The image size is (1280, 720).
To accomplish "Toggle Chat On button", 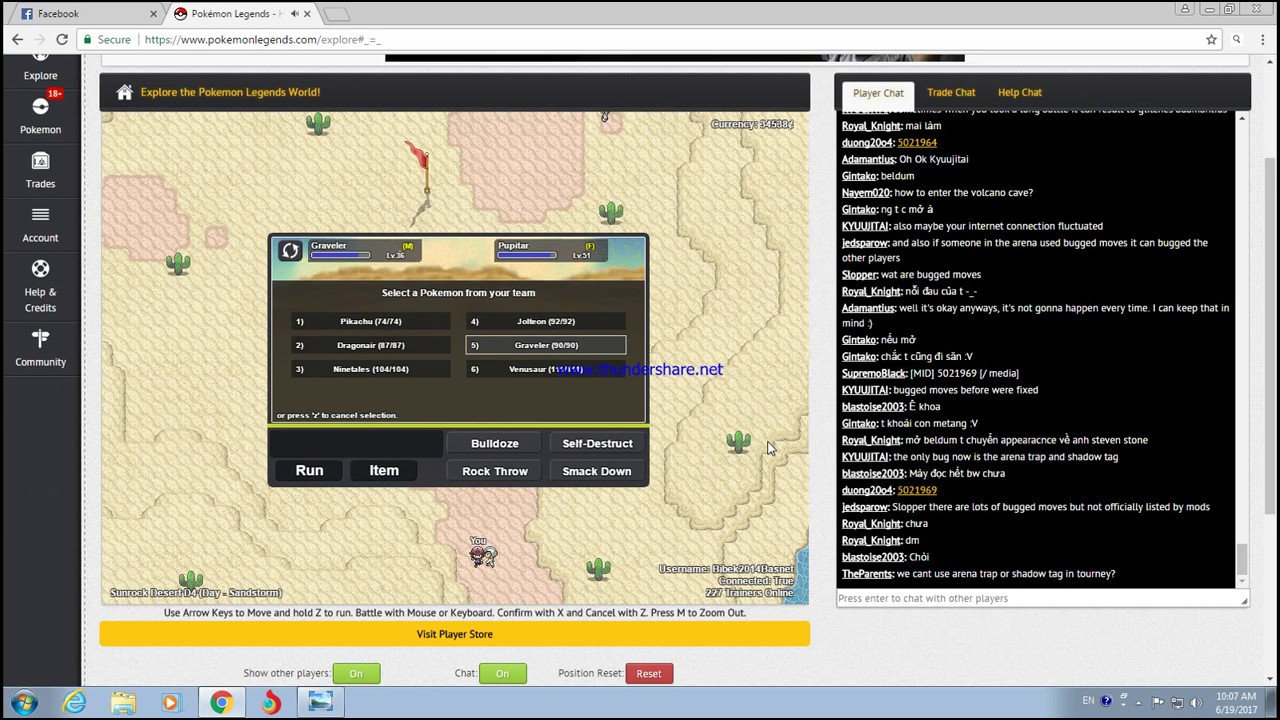I will [502, 674].
